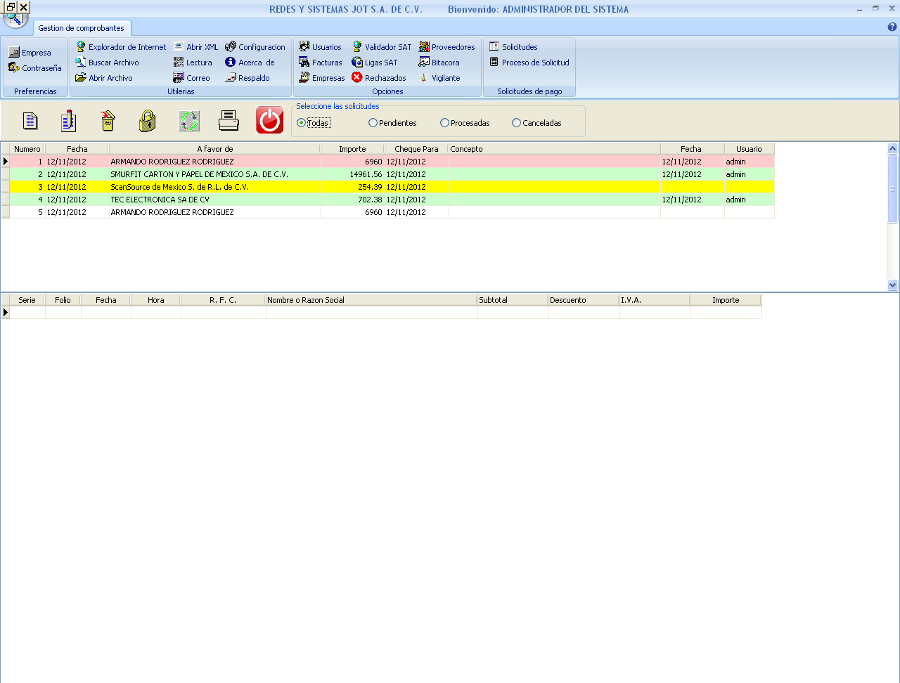
Task: Click the padlock icon in toolbar
Action: point(147,121)
